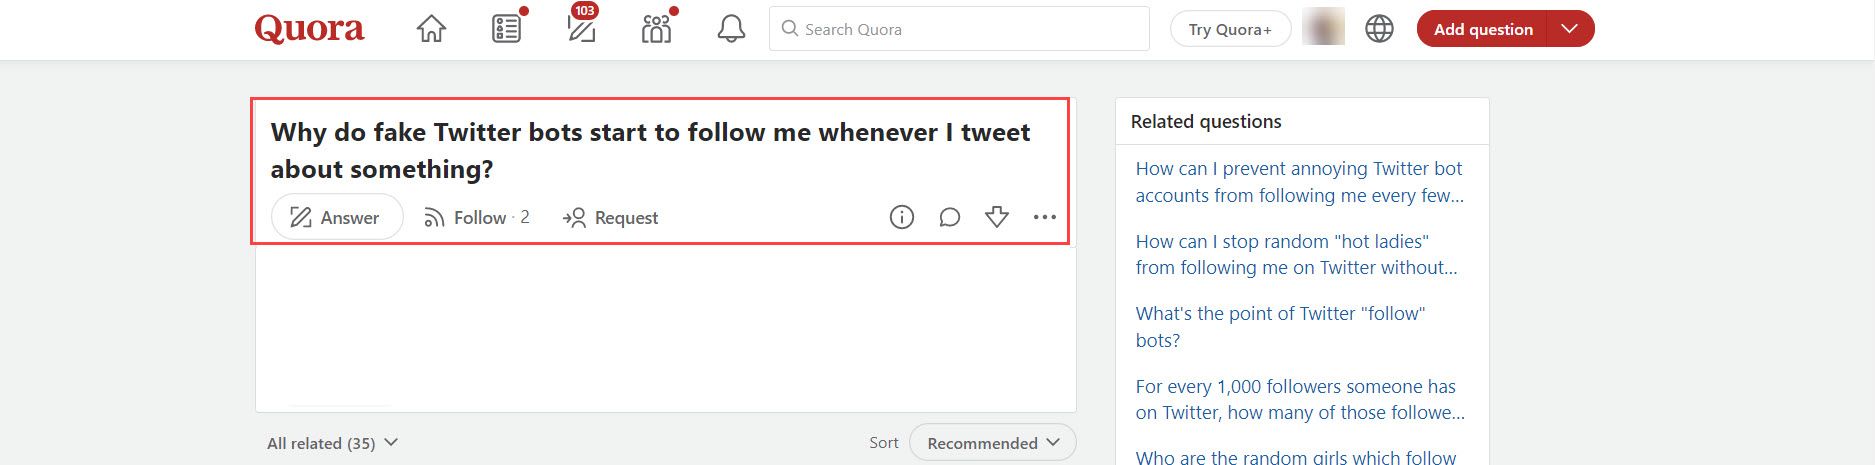The width and height of the screenshot is (1875, 465).
Task: Click the Answer button under the question
Action: tap(336, 217)
